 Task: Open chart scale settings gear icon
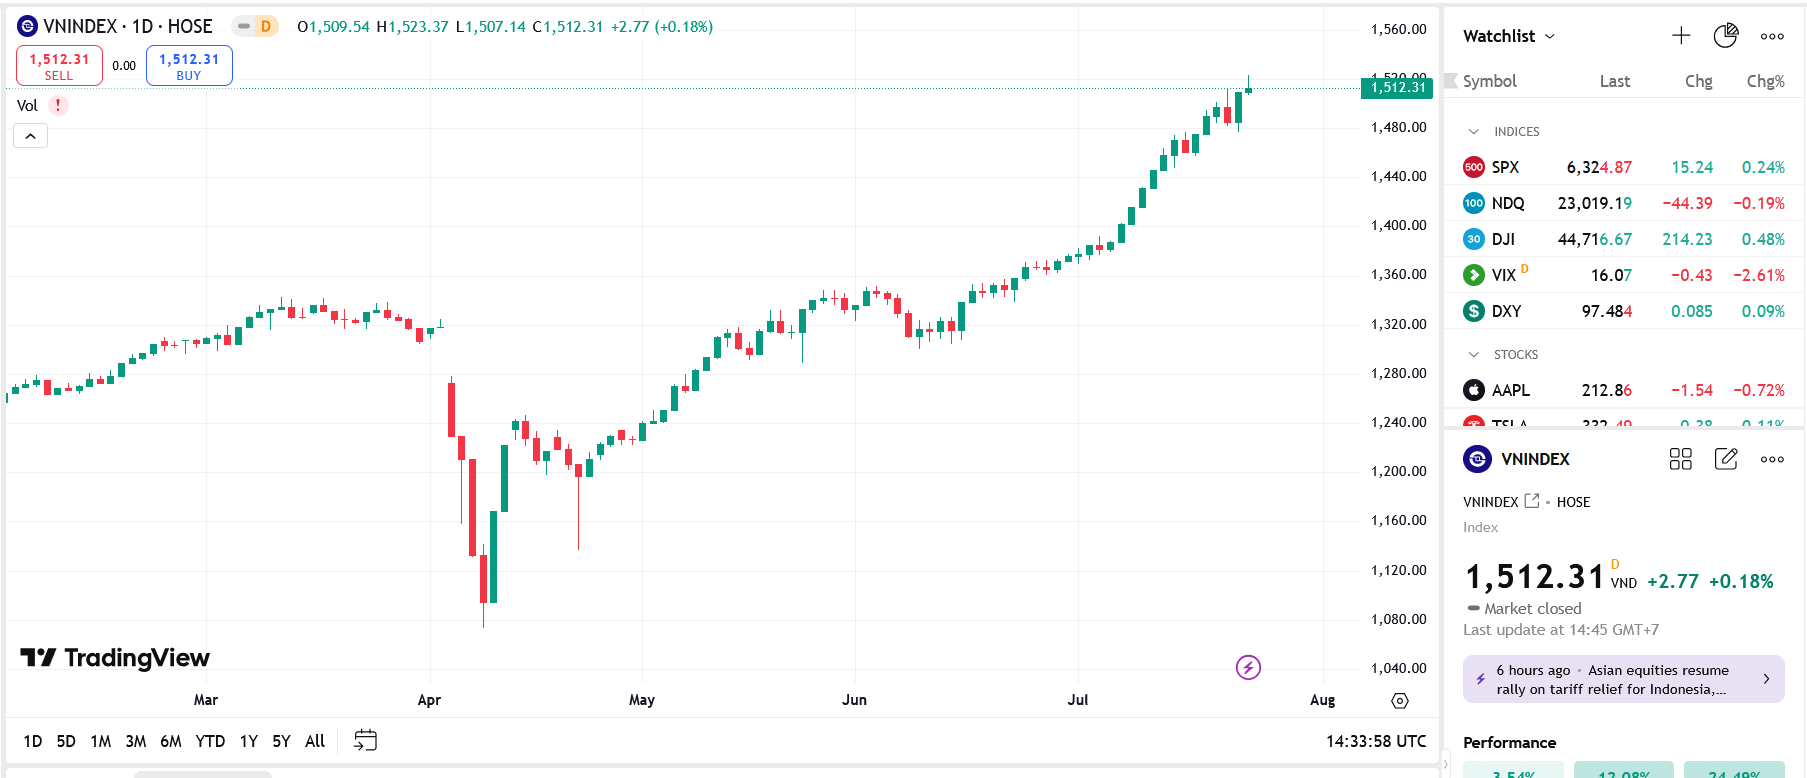click(x=1400, y=701)
